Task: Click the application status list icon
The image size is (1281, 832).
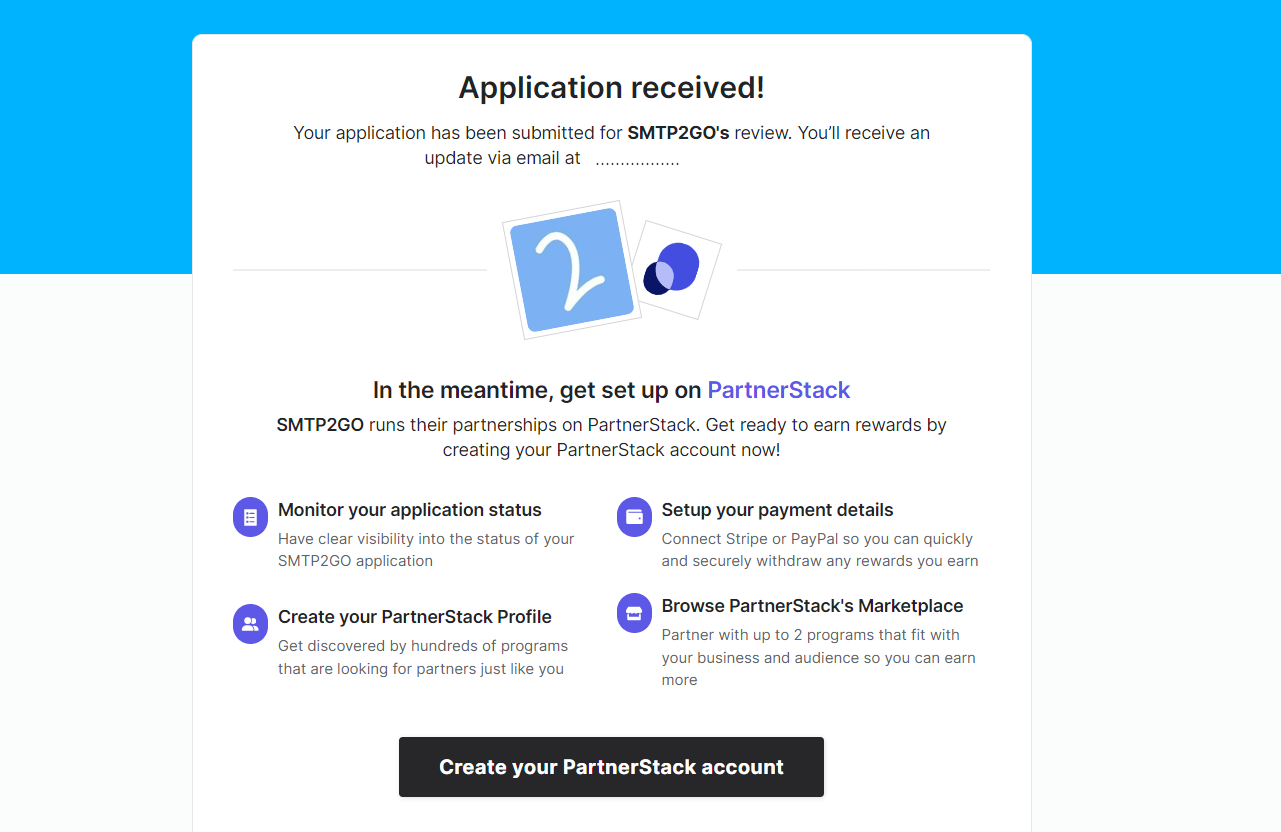Action: [251, 517]
